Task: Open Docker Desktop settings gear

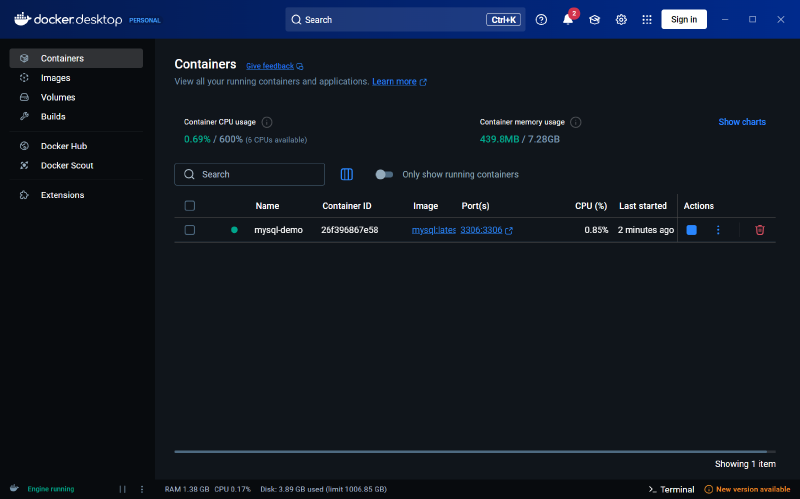Action: point(621,19)
